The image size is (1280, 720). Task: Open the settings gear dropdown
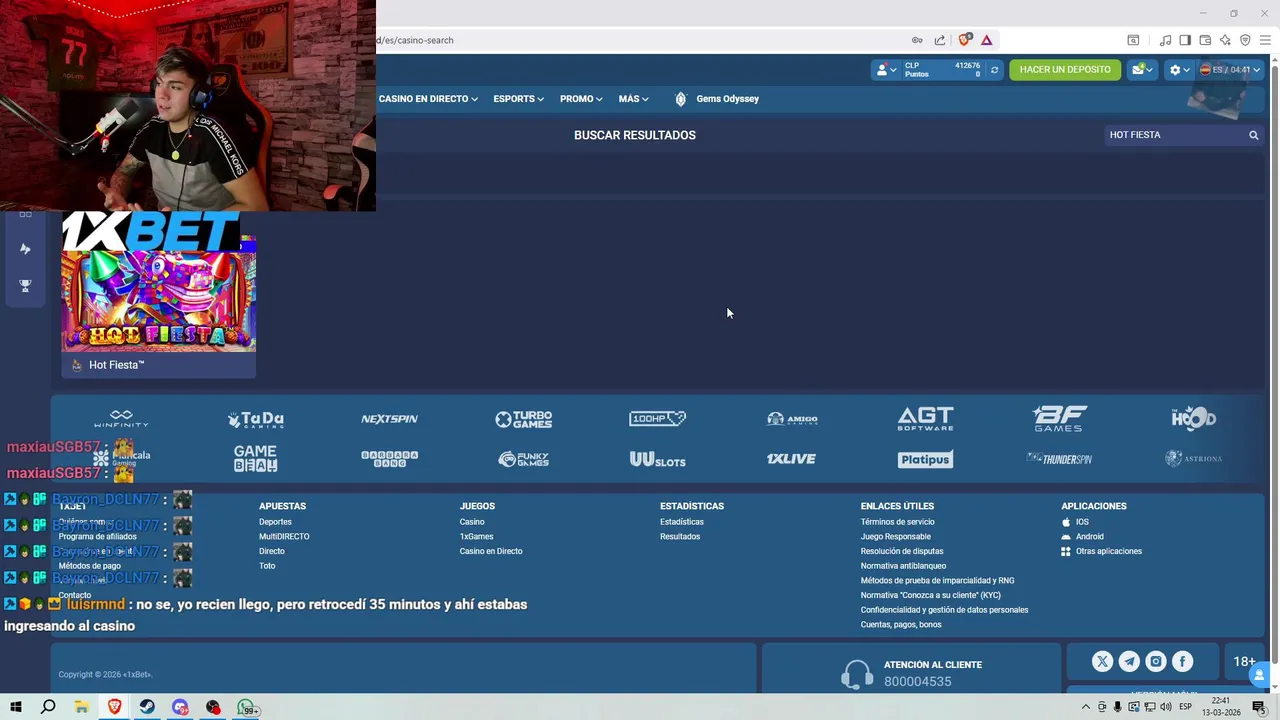tap(1180, 70)
